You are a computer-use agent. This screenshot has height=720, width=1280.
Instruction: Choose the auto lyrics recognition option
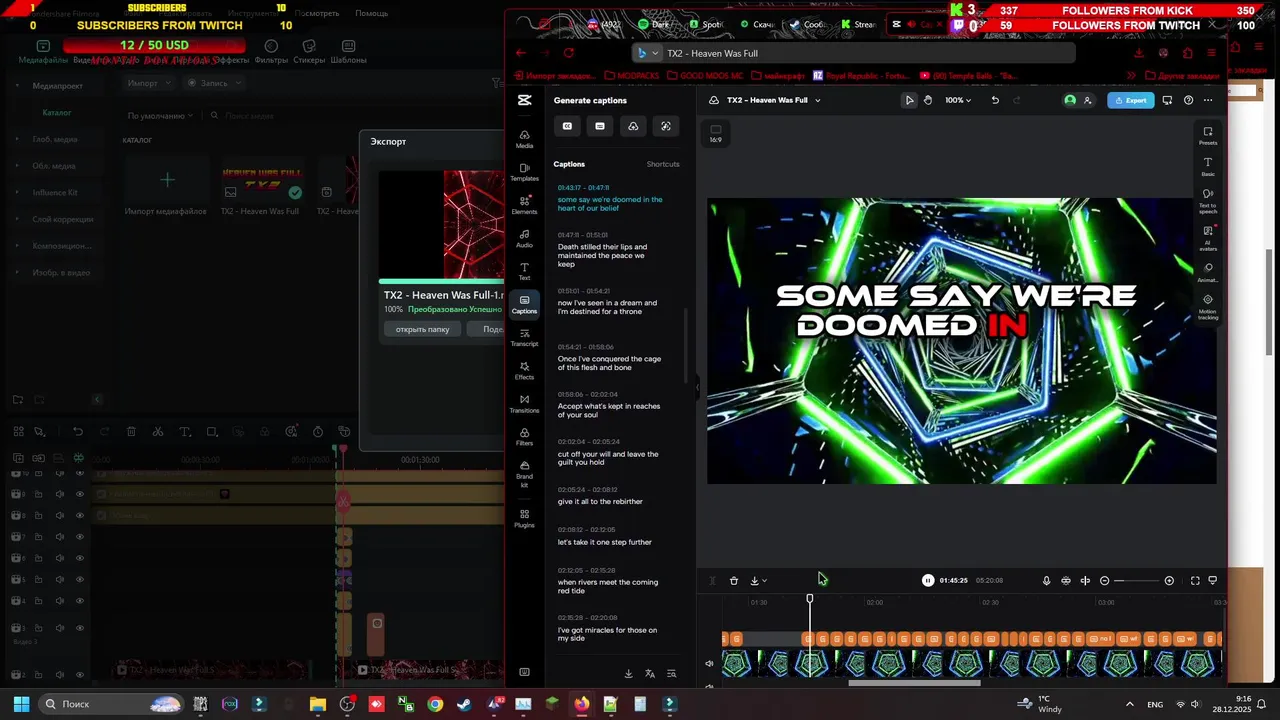click(x=666, y=126)
